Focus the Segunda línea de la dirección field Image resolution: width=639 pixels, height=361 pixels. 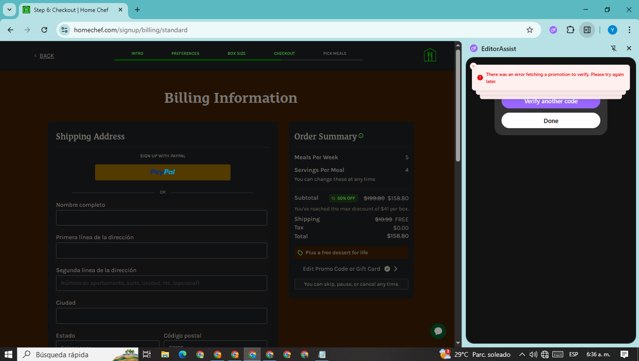(162, 283)
